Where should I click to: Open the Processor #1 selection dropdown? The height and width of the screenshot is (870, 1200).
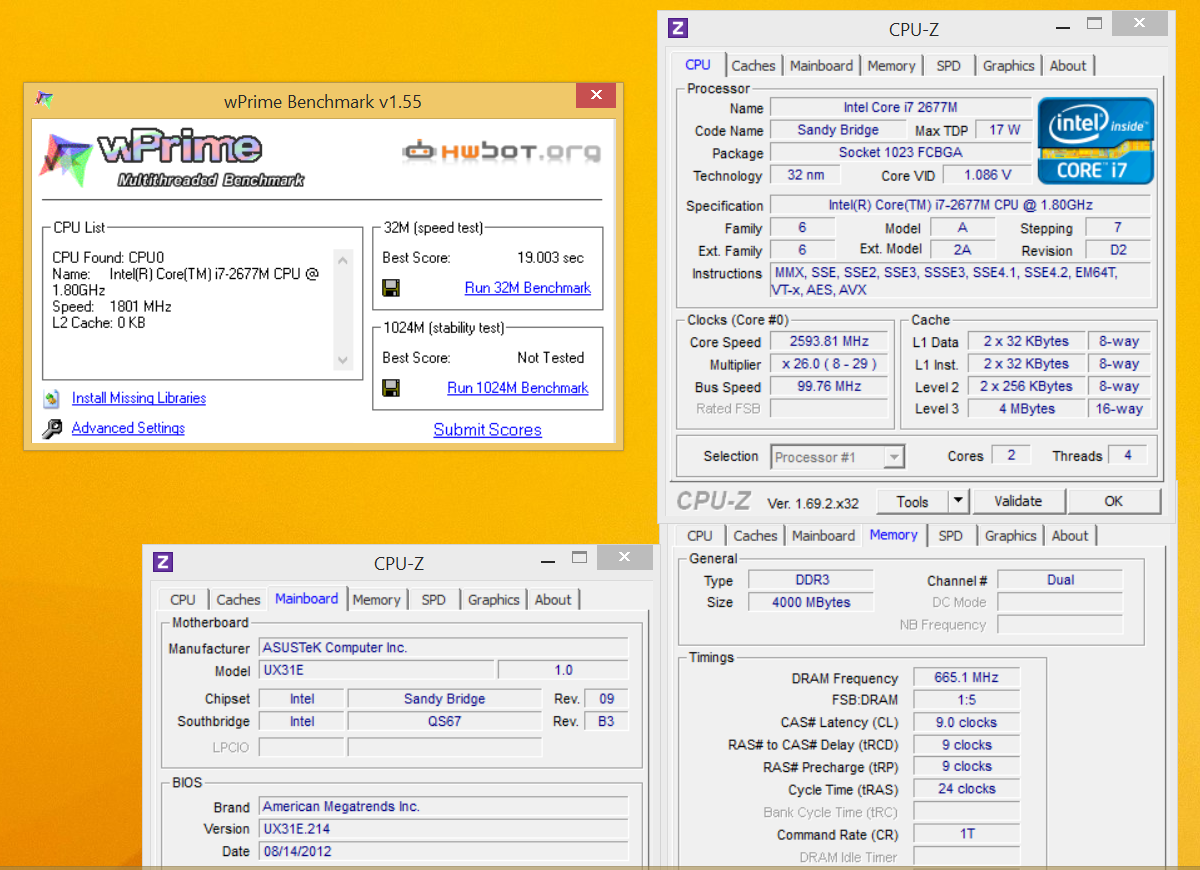pos(894,457)
